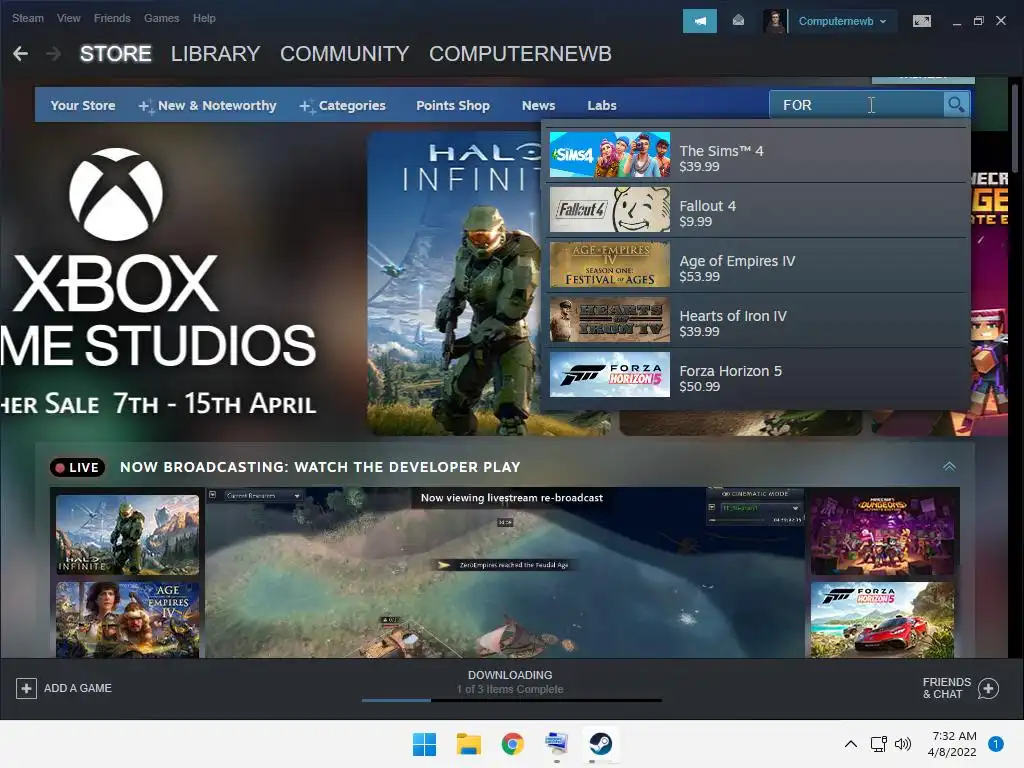The width and height of the screenshot is (1024, 768).
Task: Open the Points Shop link
Action: 453,105
